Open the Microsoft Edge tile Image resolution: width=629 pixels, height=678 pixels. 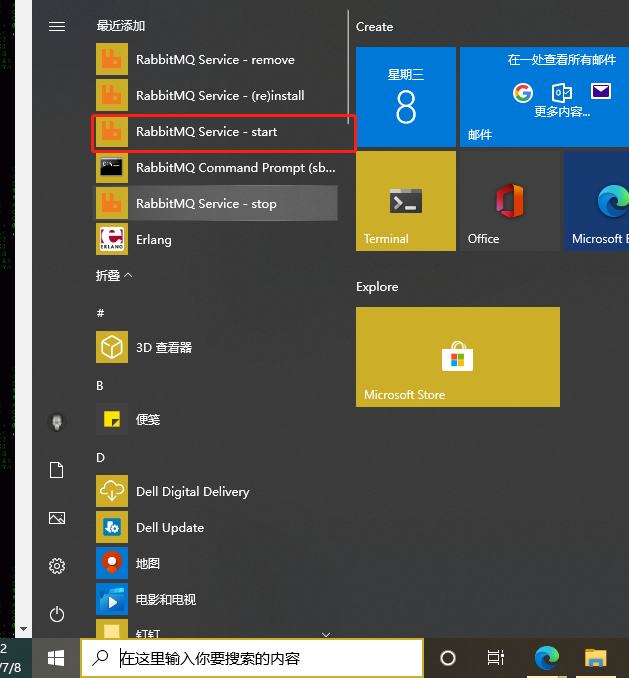coord(597,201)
